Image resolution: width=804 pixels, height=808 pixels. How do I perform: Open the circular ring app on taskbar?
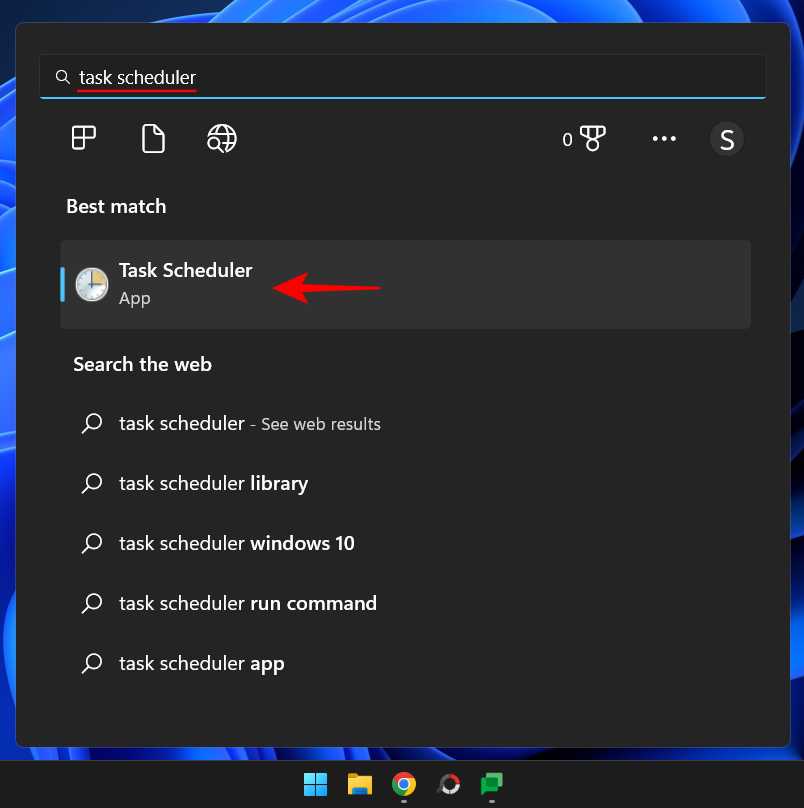click(x=448, y=784)
